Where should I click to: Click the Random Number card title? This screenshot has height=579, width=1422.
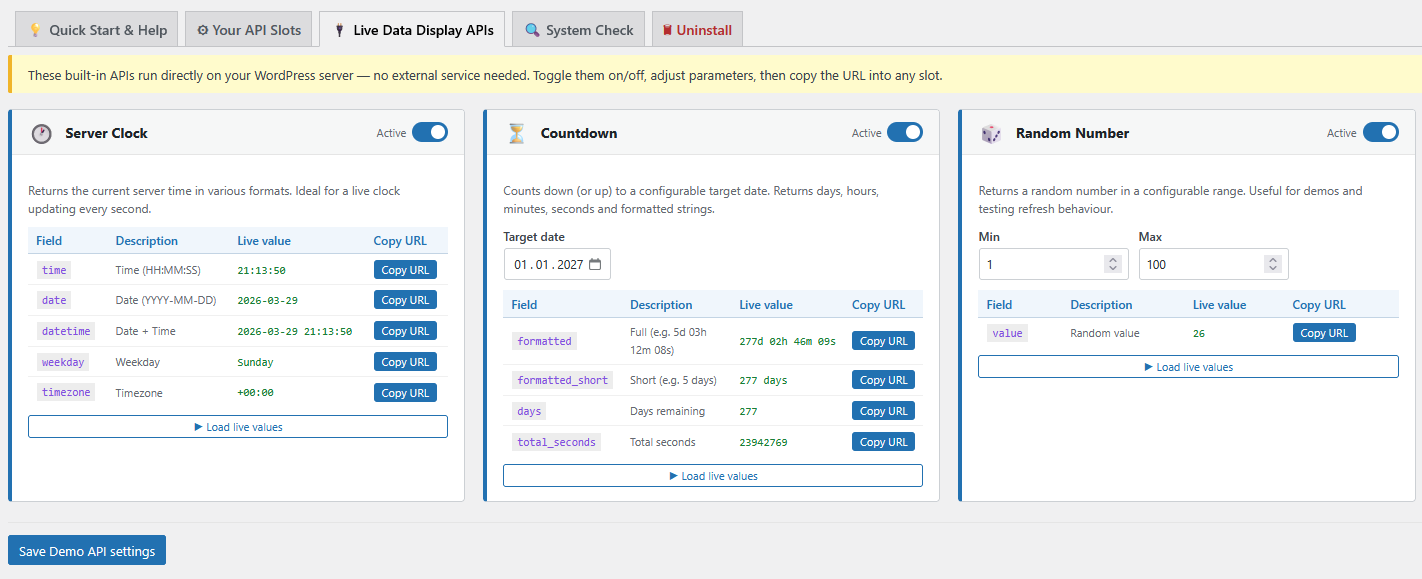point(1072,133)
